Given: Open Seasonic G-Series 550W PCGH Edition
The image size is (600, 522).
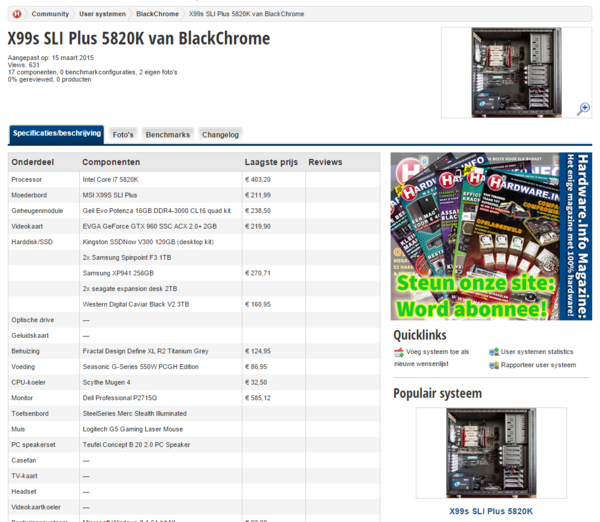Looking at the screenshot, I should [x=140, y=367].
